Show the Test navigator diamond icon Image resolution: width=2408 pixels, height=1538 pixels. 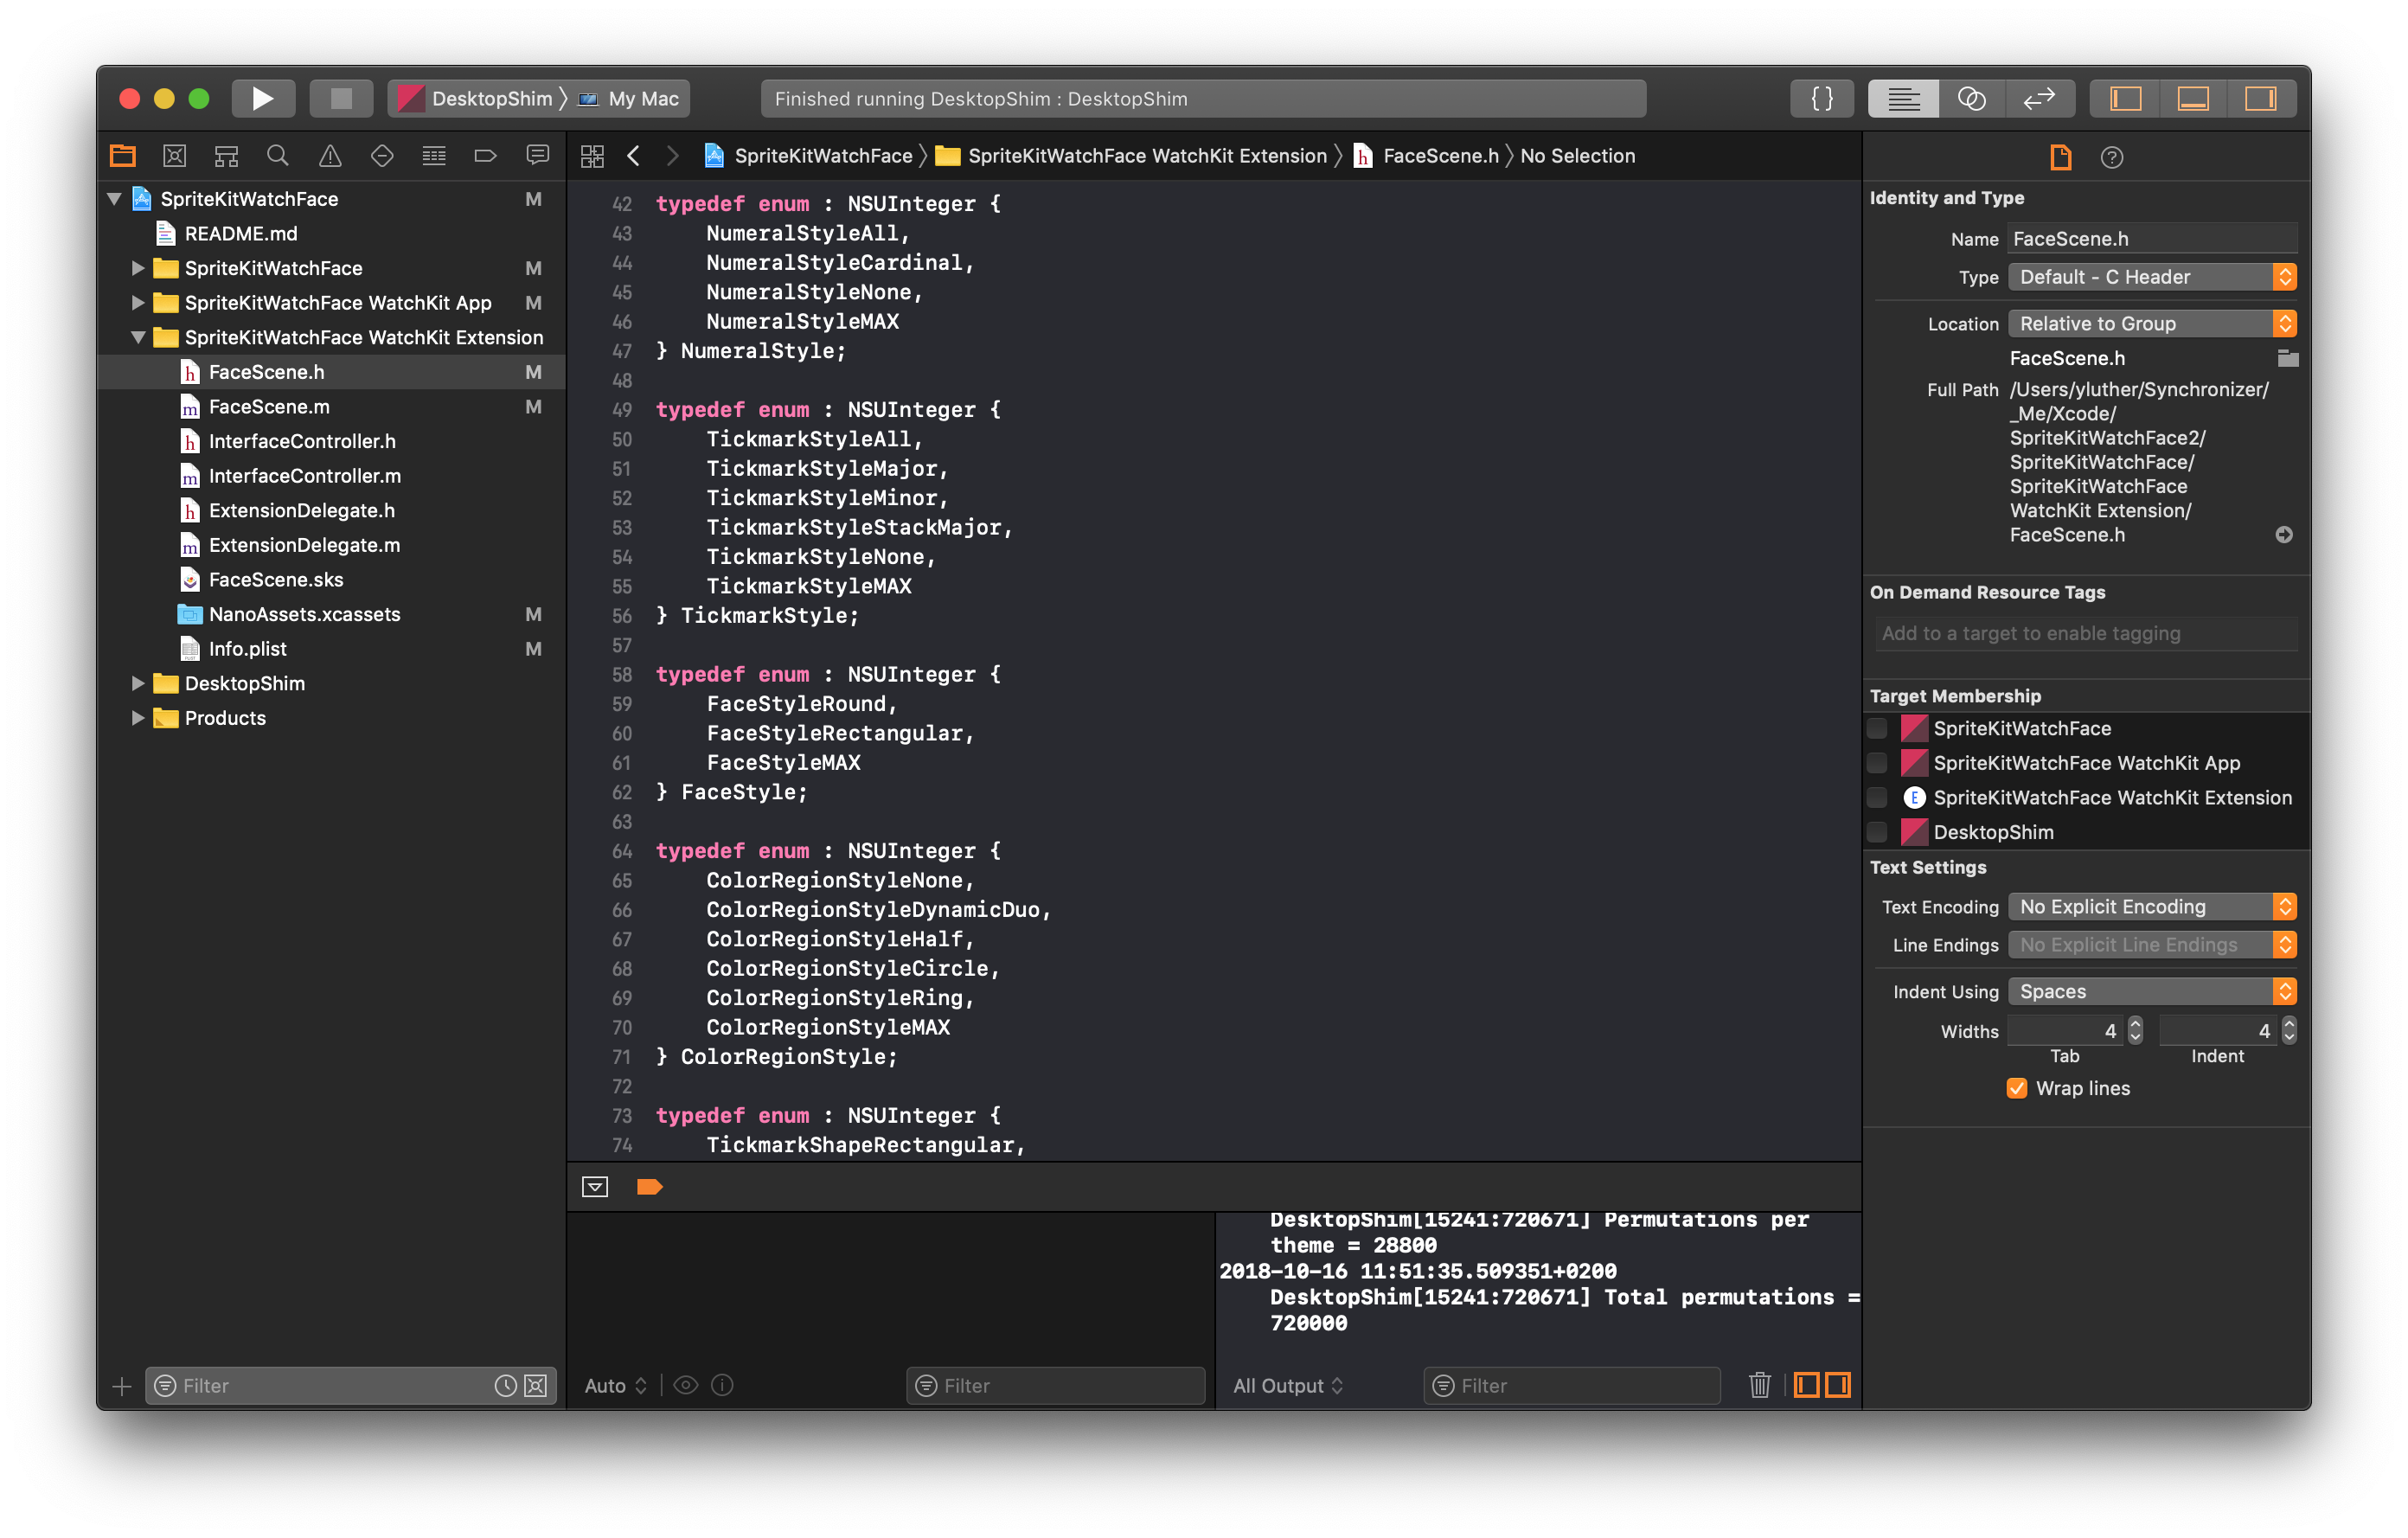tap(382, 155)
